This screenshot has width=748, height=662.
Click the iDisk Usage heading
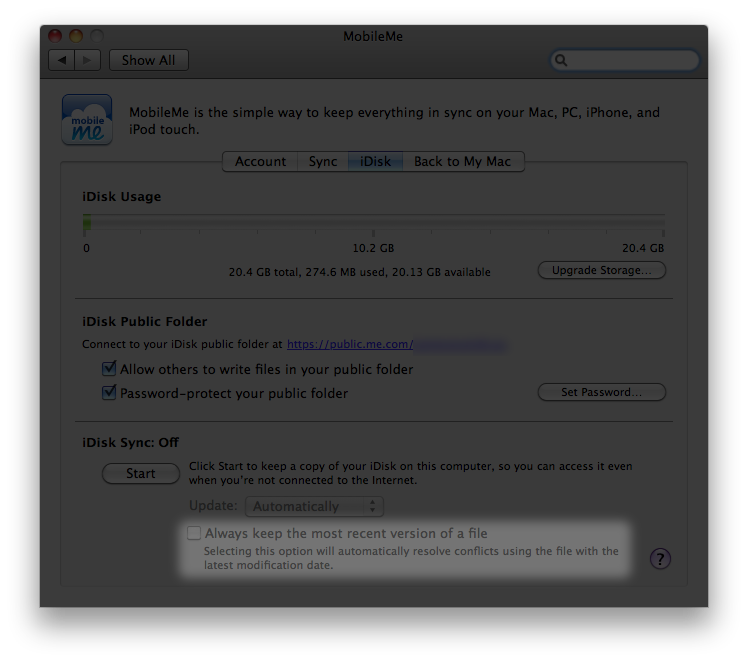(x=122, y=197)
